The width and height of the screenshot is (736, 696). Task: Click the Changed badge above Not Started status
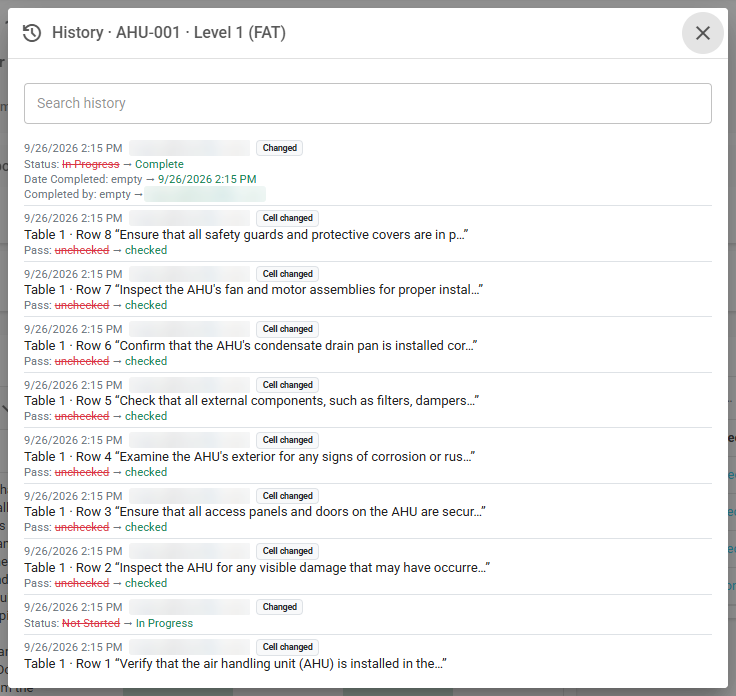279,607
